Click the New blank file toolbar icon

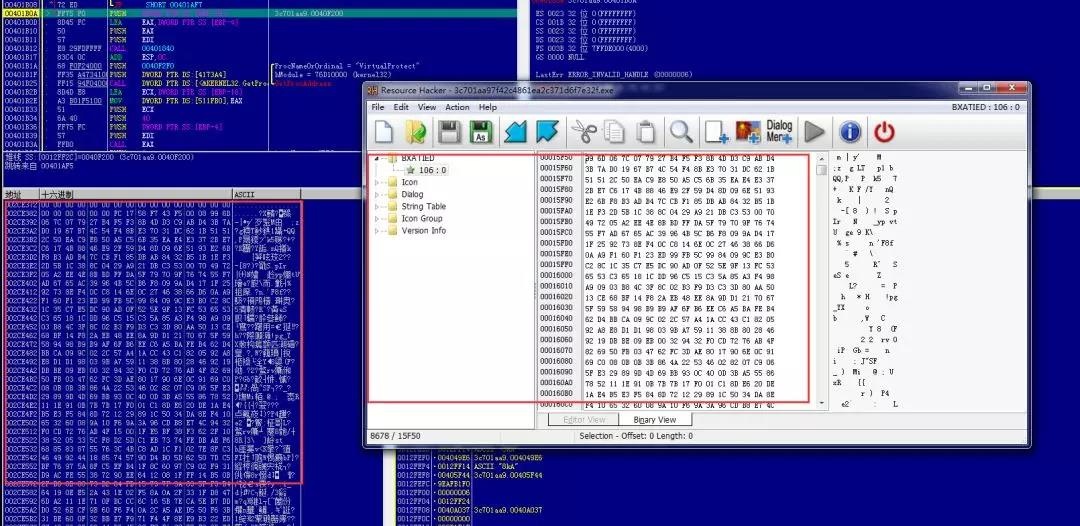coord(384,131)
